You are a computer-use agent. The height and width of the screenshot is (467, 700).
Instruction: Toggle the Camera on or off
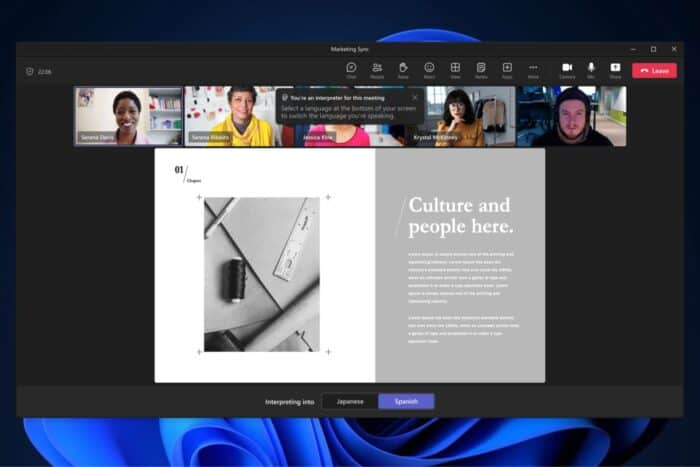pyautogui.click(x=567, y=69)
